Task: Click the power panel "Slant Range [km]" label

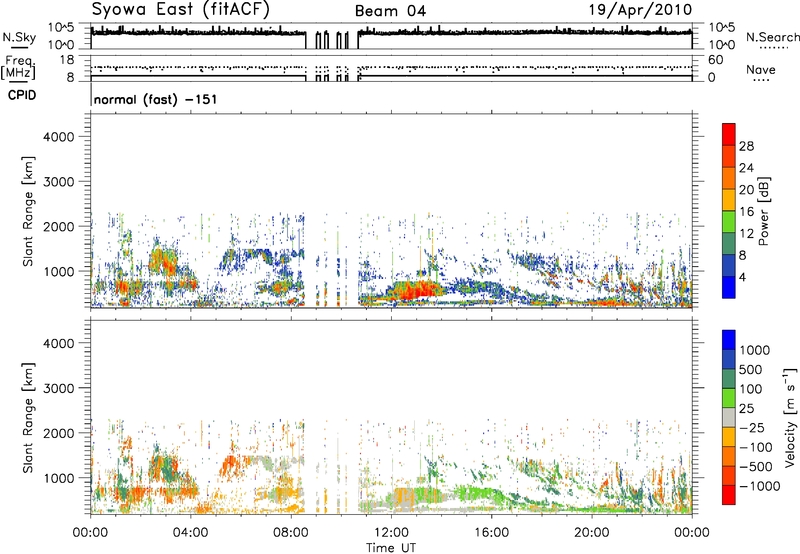Action: [x=28, y=211]
